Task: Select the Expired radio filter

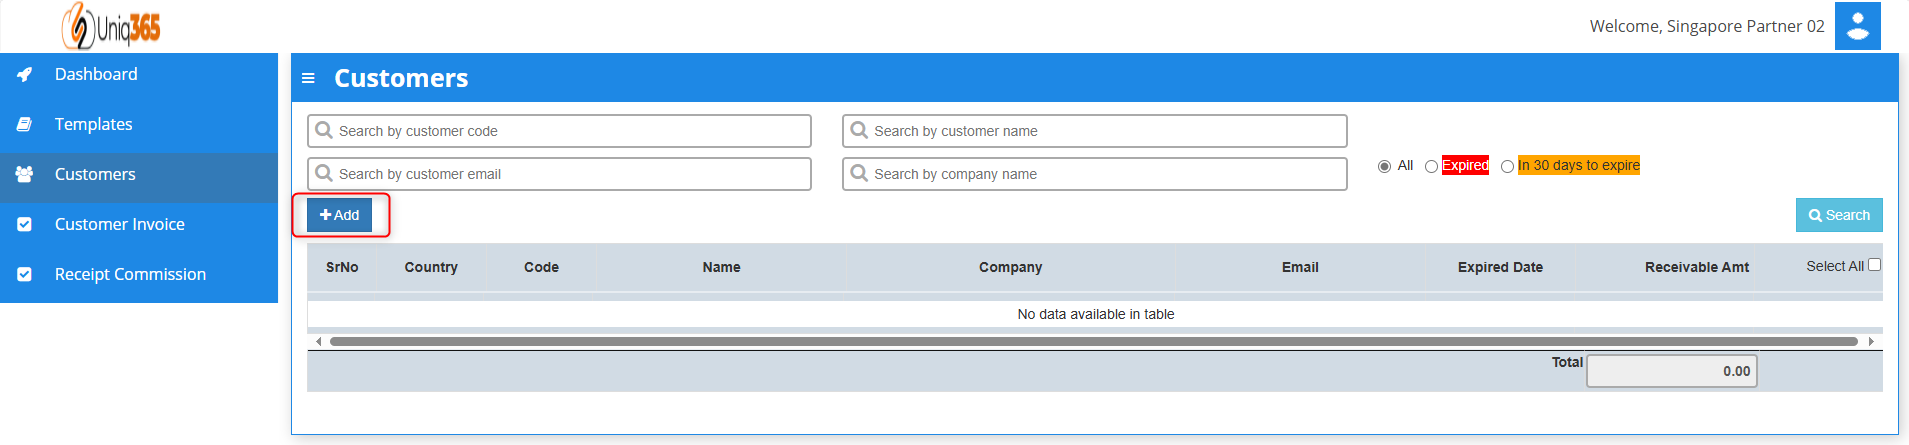Action: point(1432,167)
